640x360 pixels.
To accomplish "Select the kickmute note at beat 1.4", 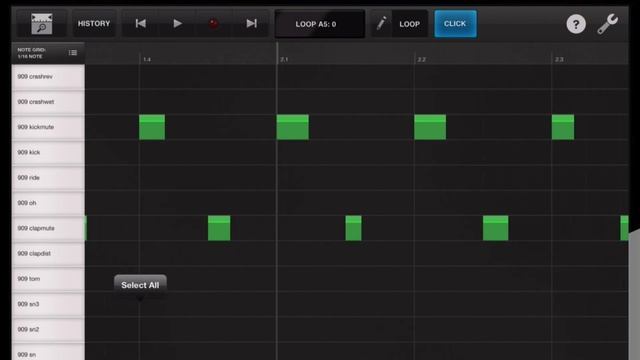I will click(152, 127).
